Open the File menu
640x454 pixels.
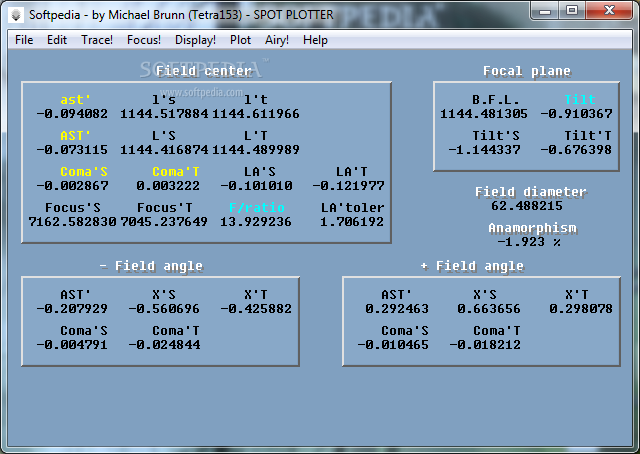24,40
